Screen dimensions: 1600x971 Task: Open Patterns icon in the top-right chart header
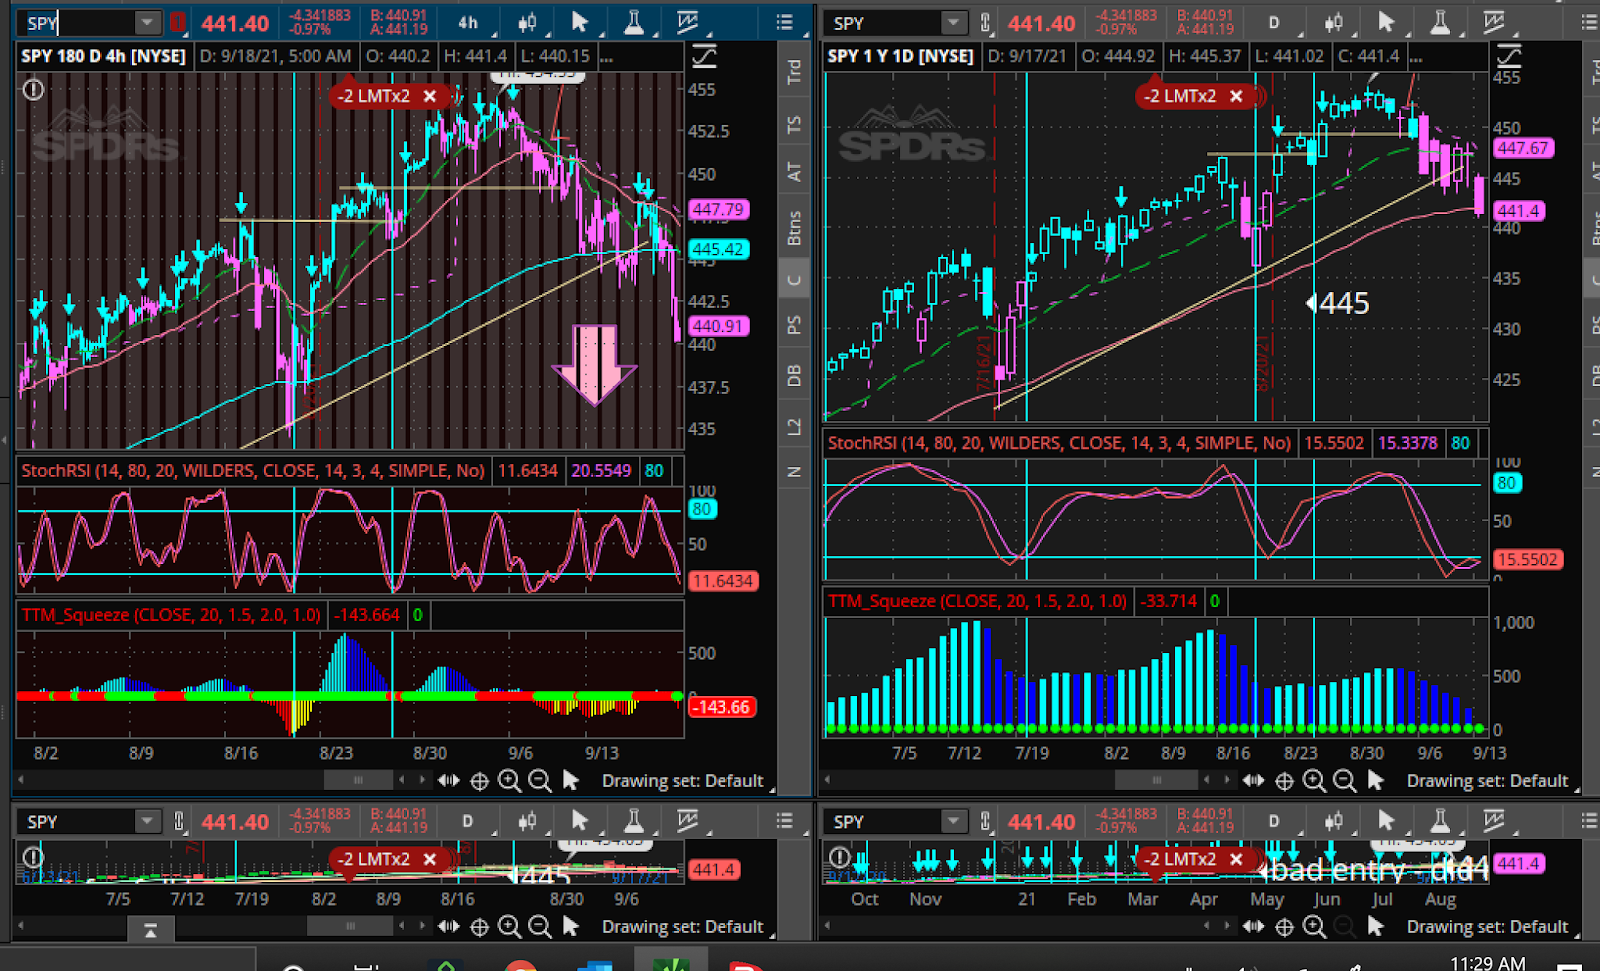tap(1494, 23)
